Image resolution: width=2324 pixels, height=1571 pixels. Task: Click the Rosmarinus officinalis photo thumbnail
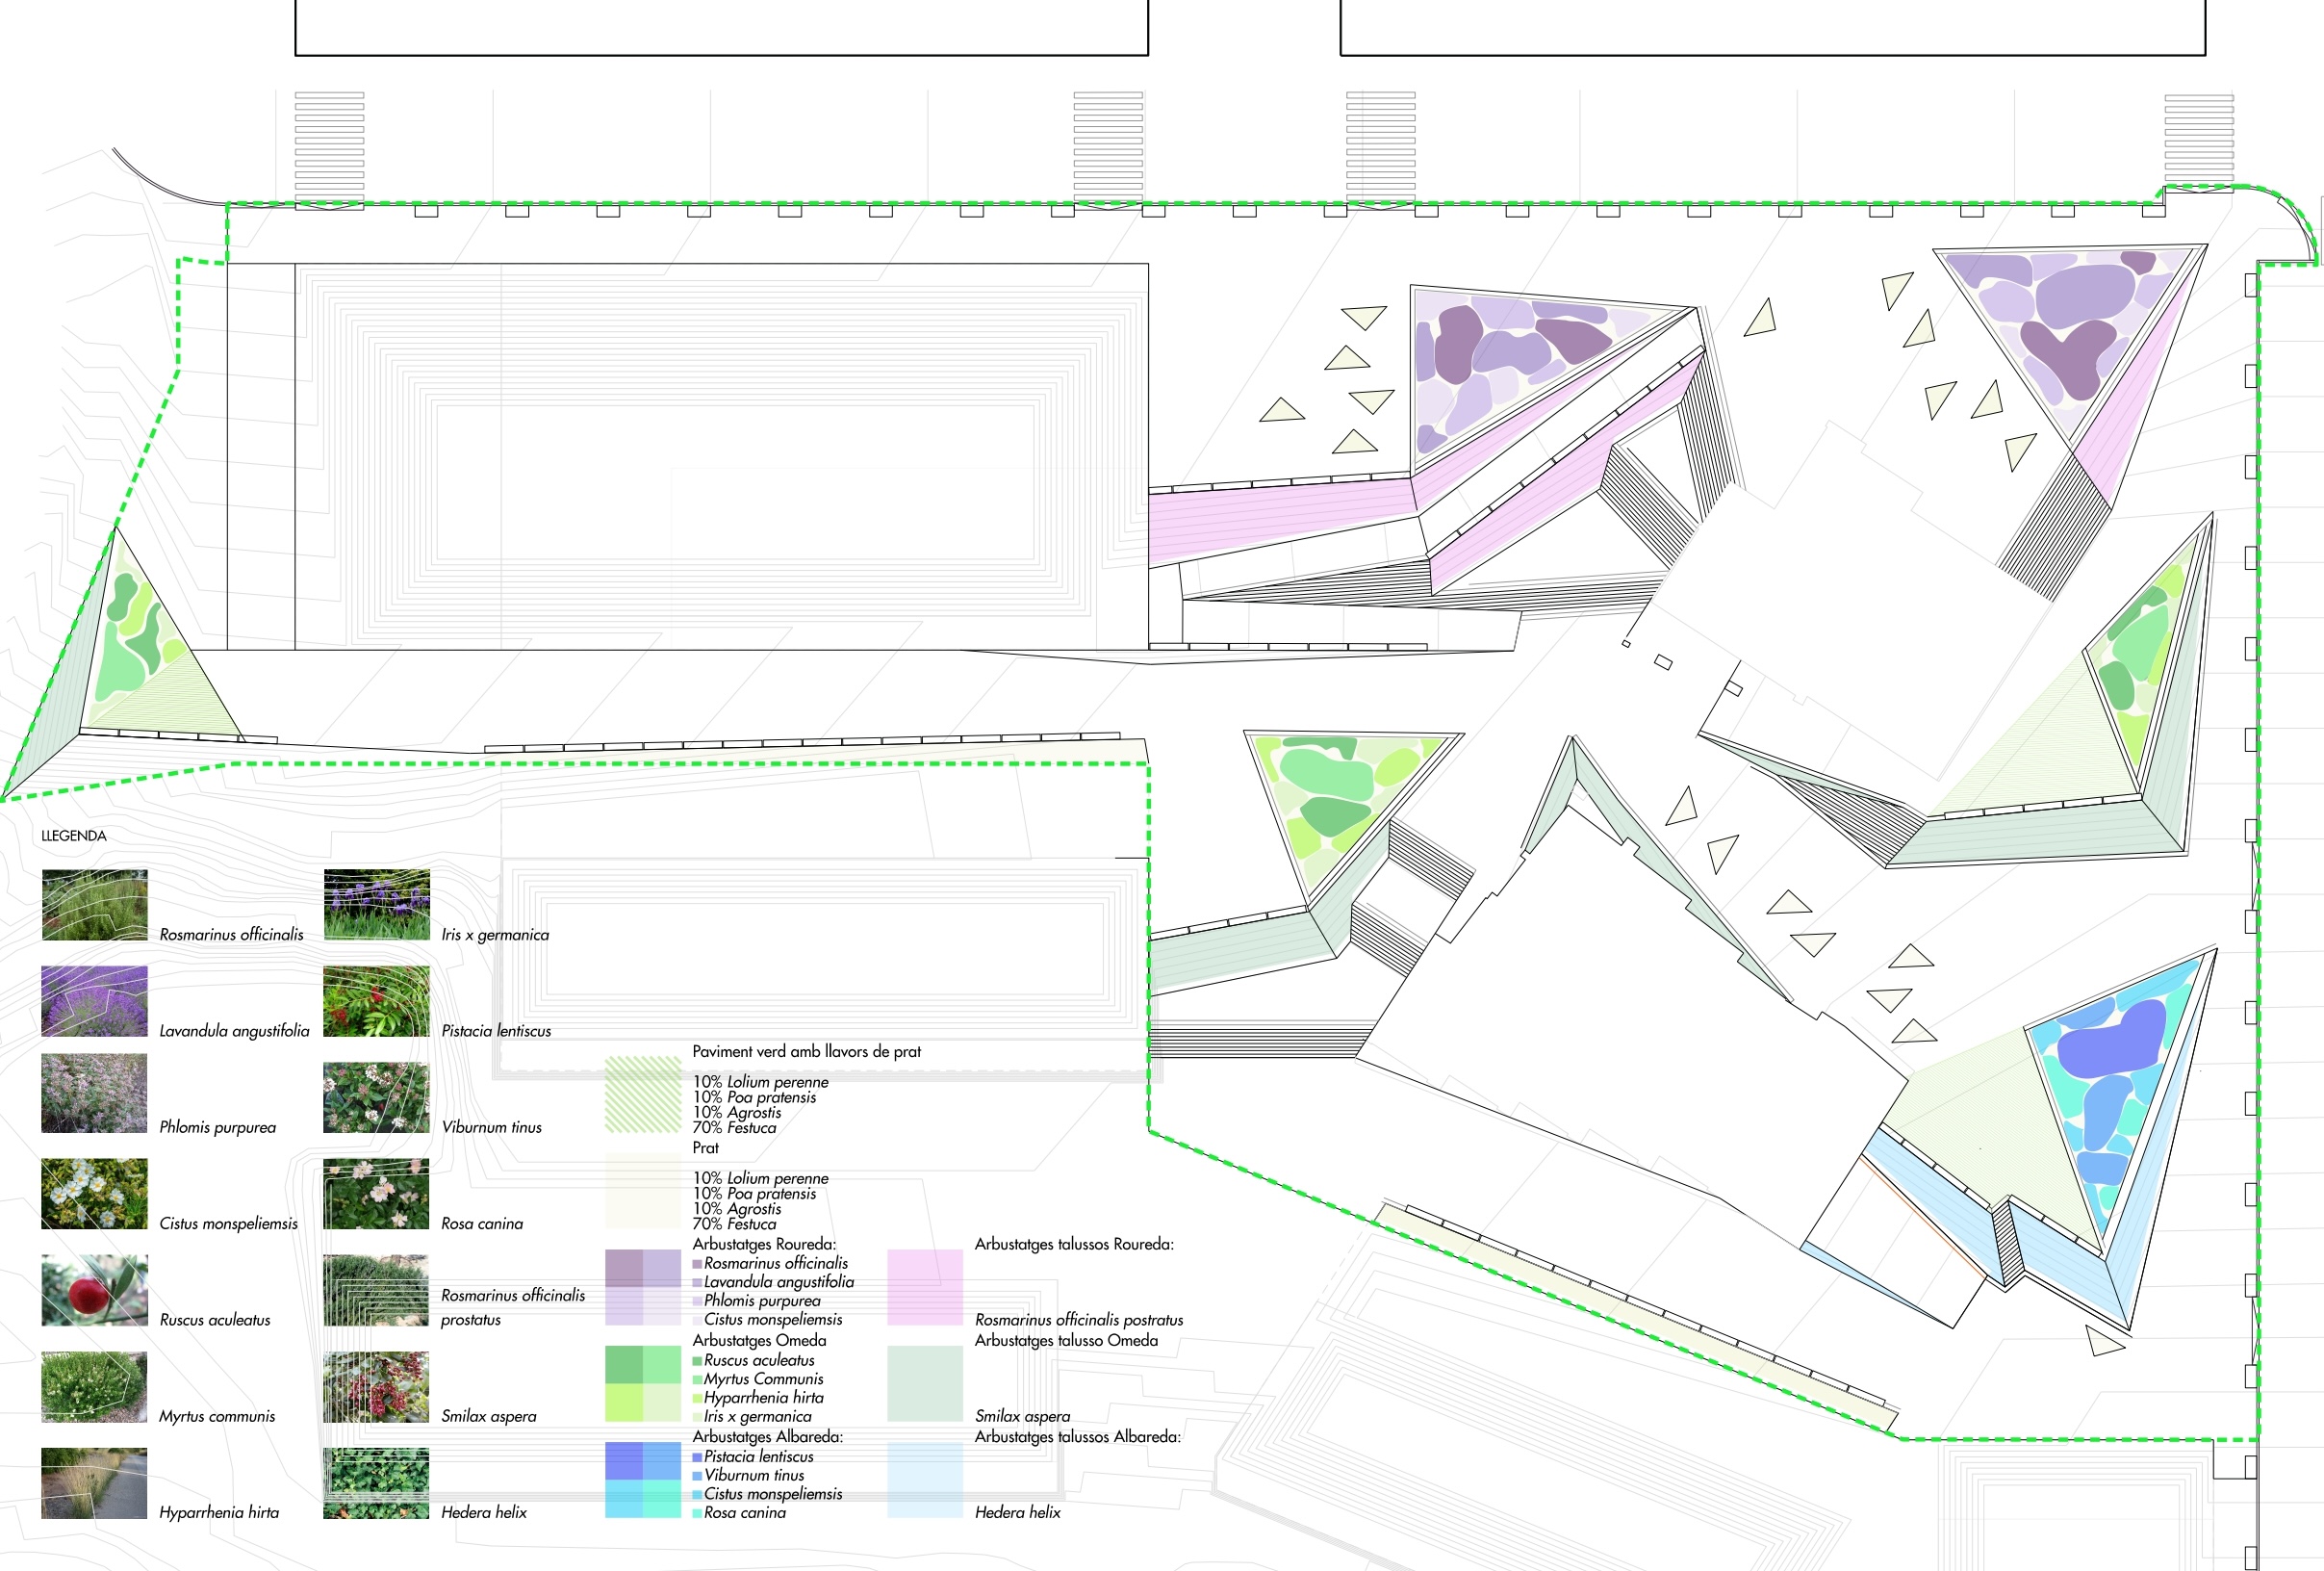(x=94, y=904)
